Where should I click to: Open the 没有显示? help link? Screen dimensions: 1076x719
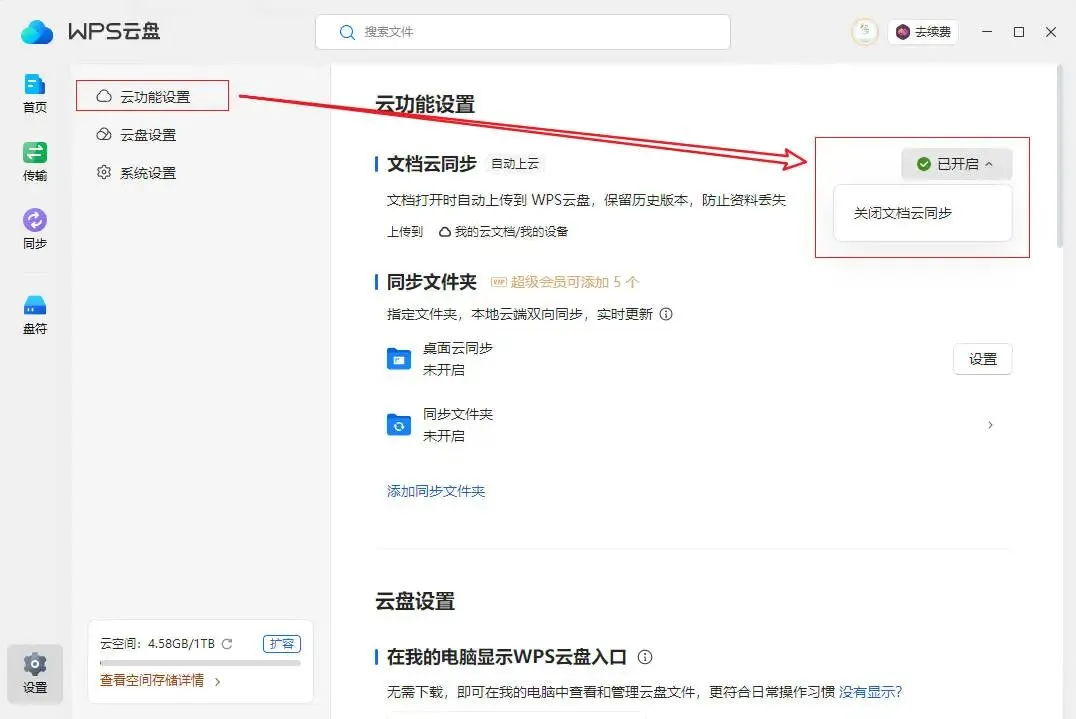[870, 692]
